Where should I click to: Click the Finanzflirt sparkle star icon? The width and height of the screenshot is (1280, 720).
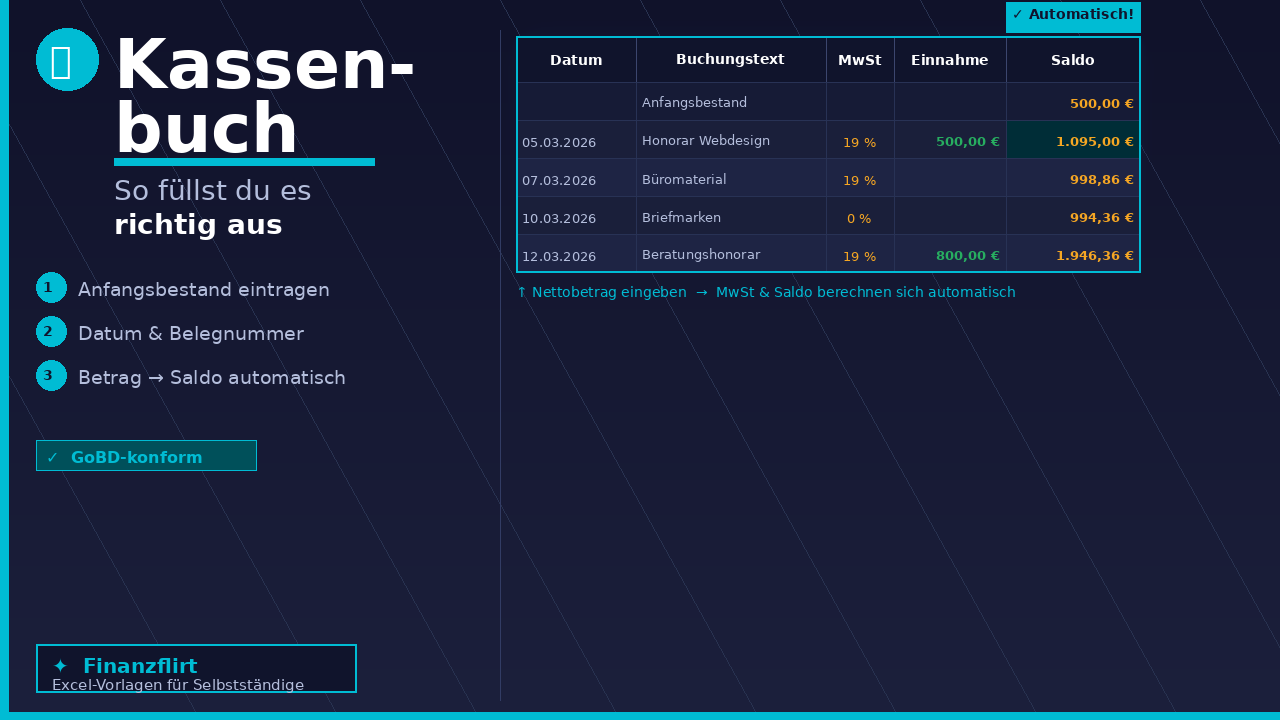tap(60, 667)
